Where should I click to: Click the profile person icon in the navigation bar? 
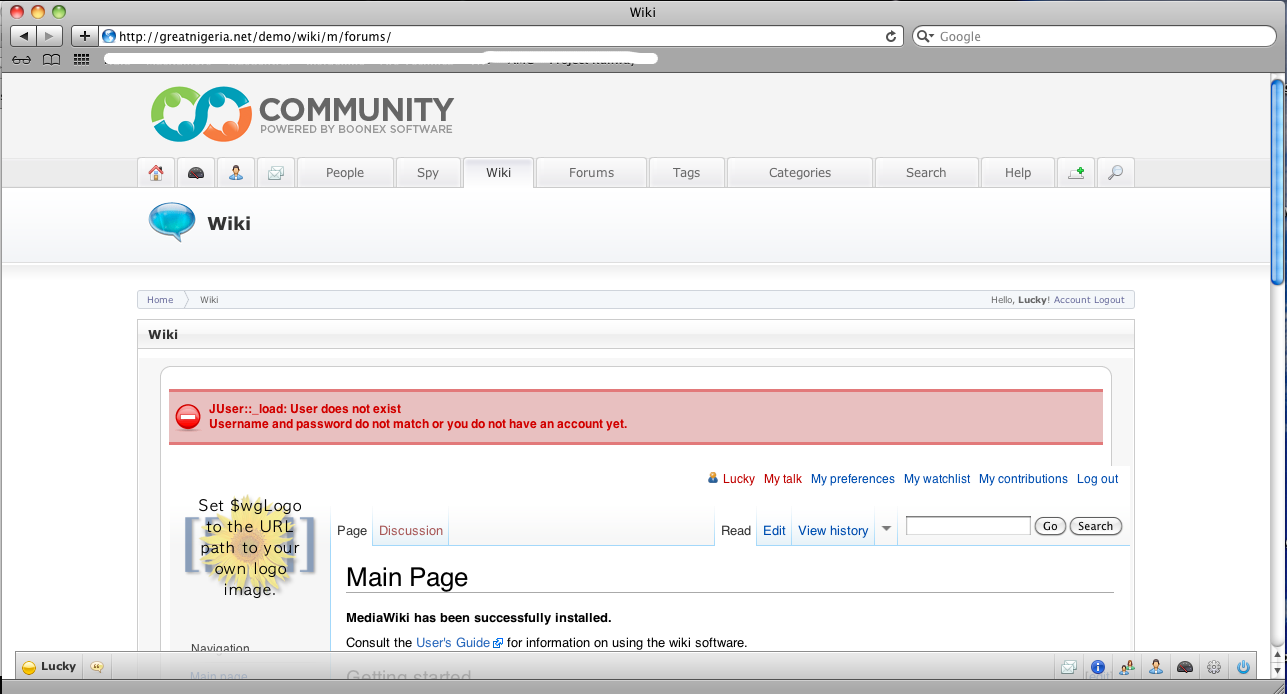[x=236, y=173]
